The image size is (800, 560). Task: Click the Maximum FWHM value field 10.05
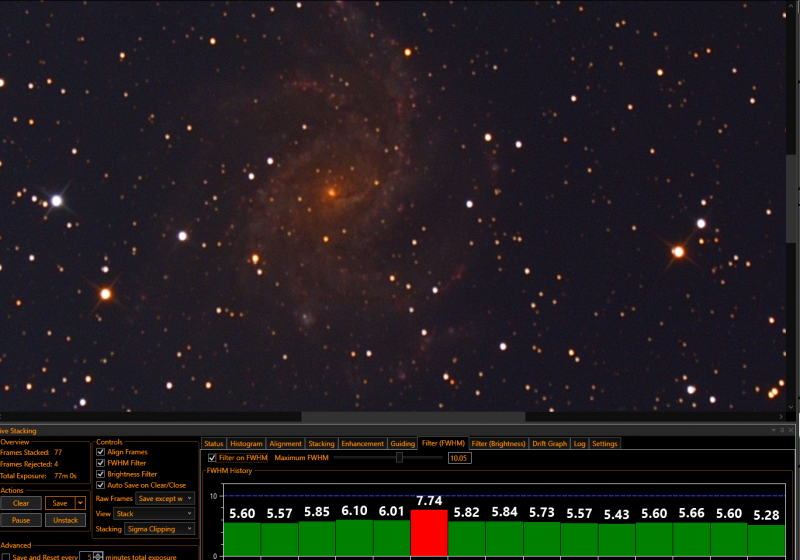(x=459, y=458)
